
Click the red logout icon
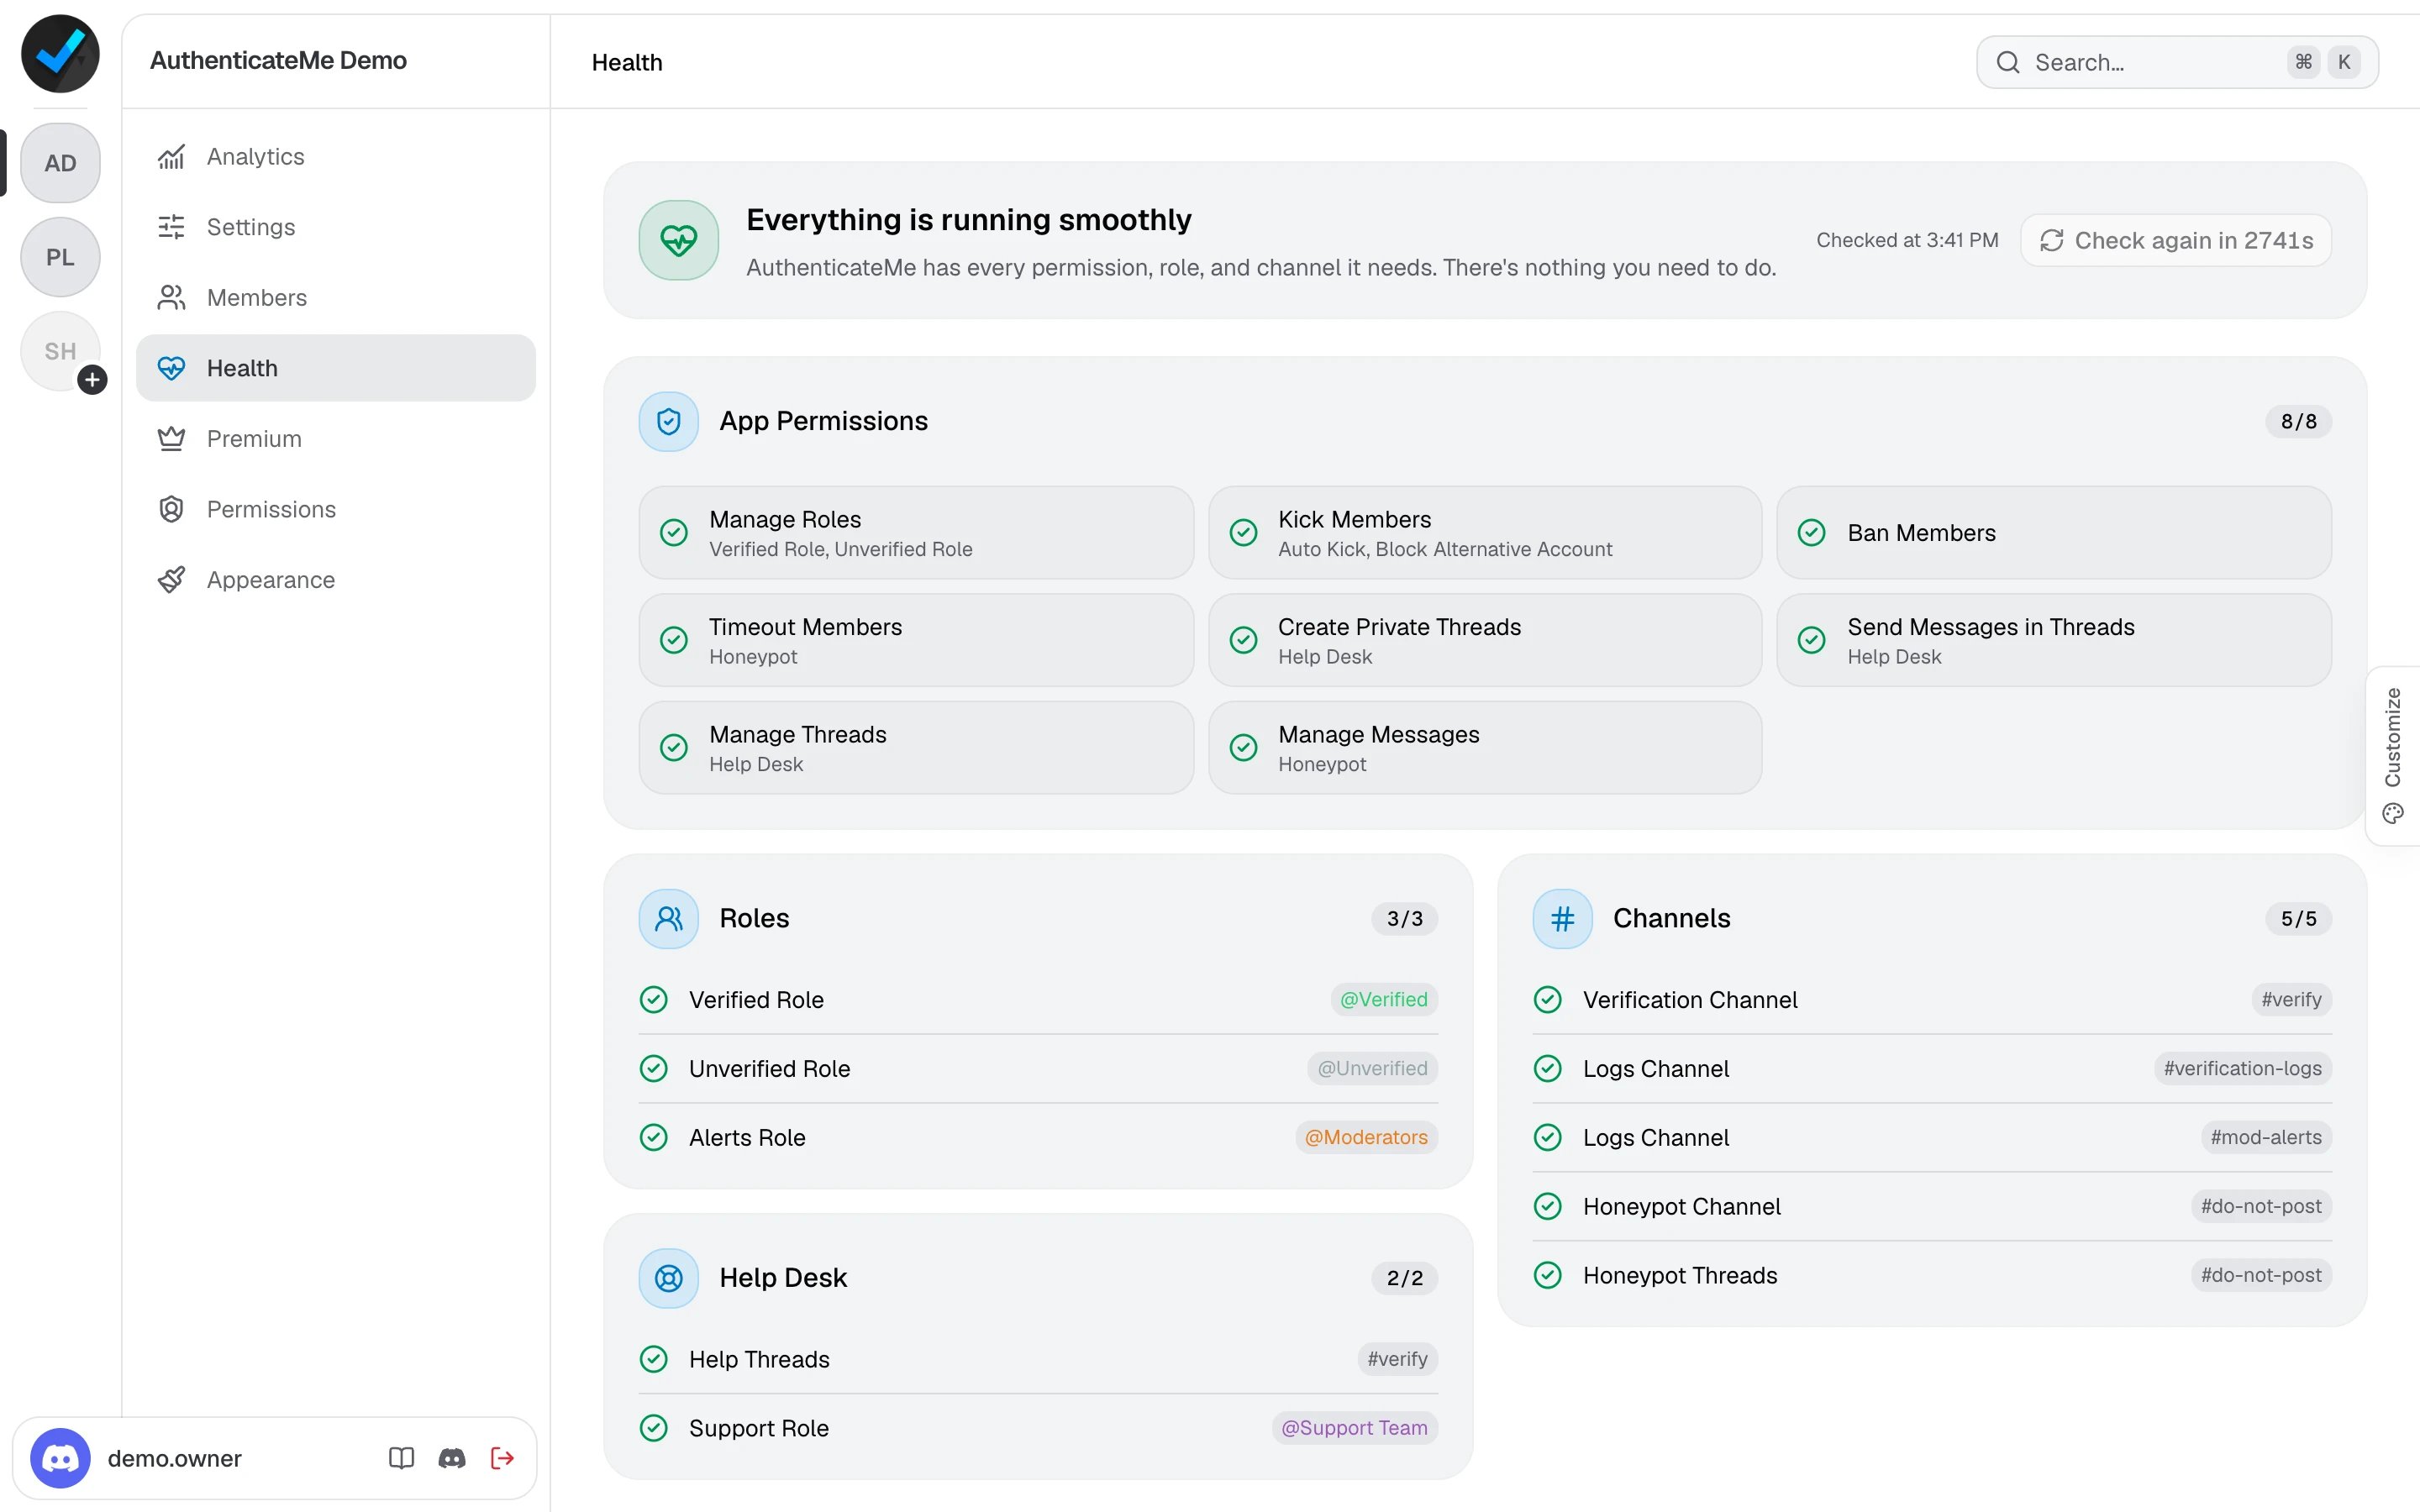coord(503,1458)
